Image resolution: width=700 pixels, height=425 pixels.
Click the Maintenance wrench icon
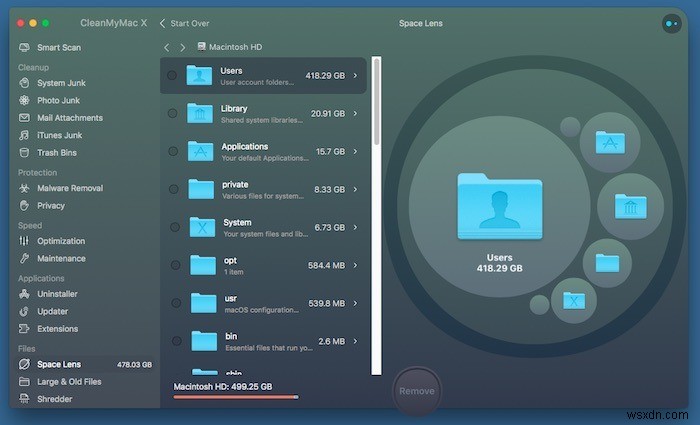pos(24,258)
